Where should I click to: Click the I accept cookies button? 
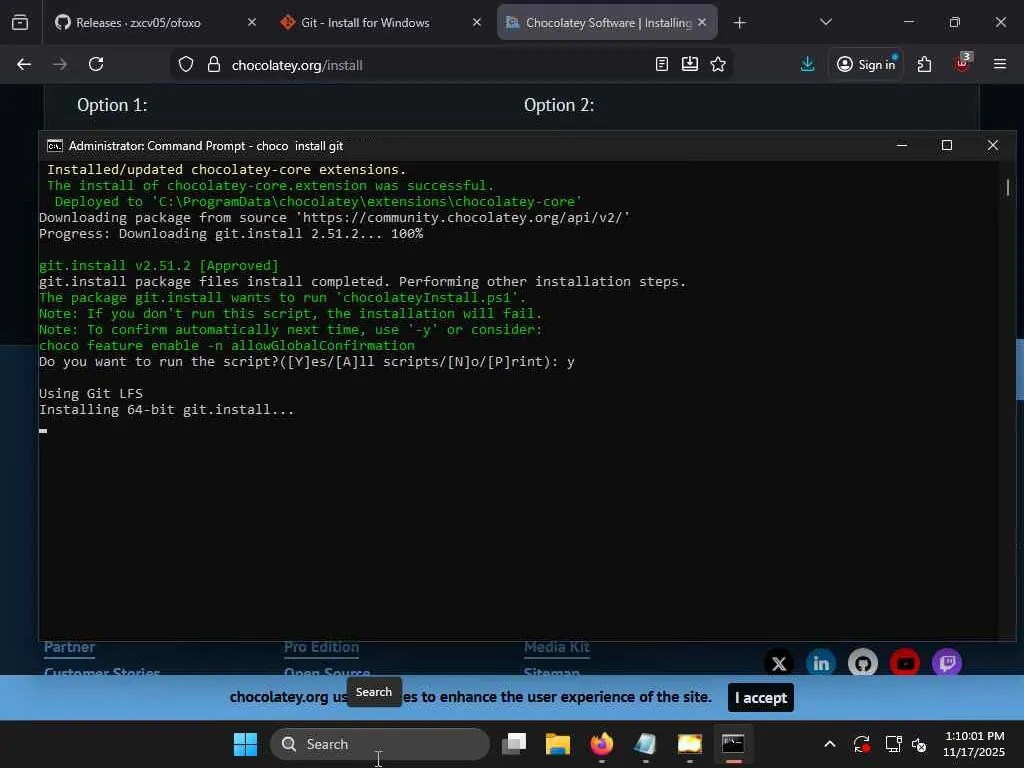(761, 697)
